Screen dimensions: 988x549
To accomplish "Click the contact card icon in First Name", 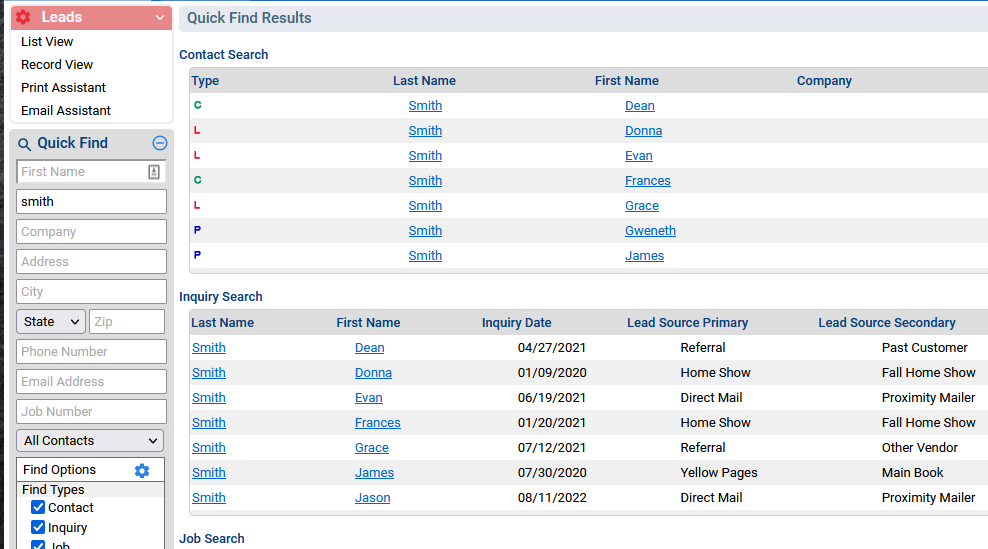I will pos(154,171).
